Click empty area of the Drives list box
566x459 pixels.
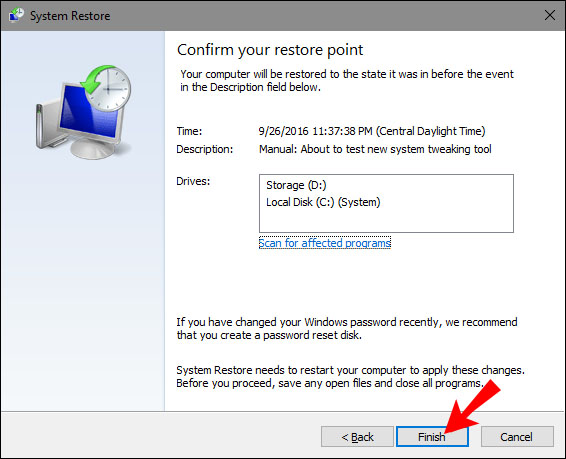click(x=386, y=221)
